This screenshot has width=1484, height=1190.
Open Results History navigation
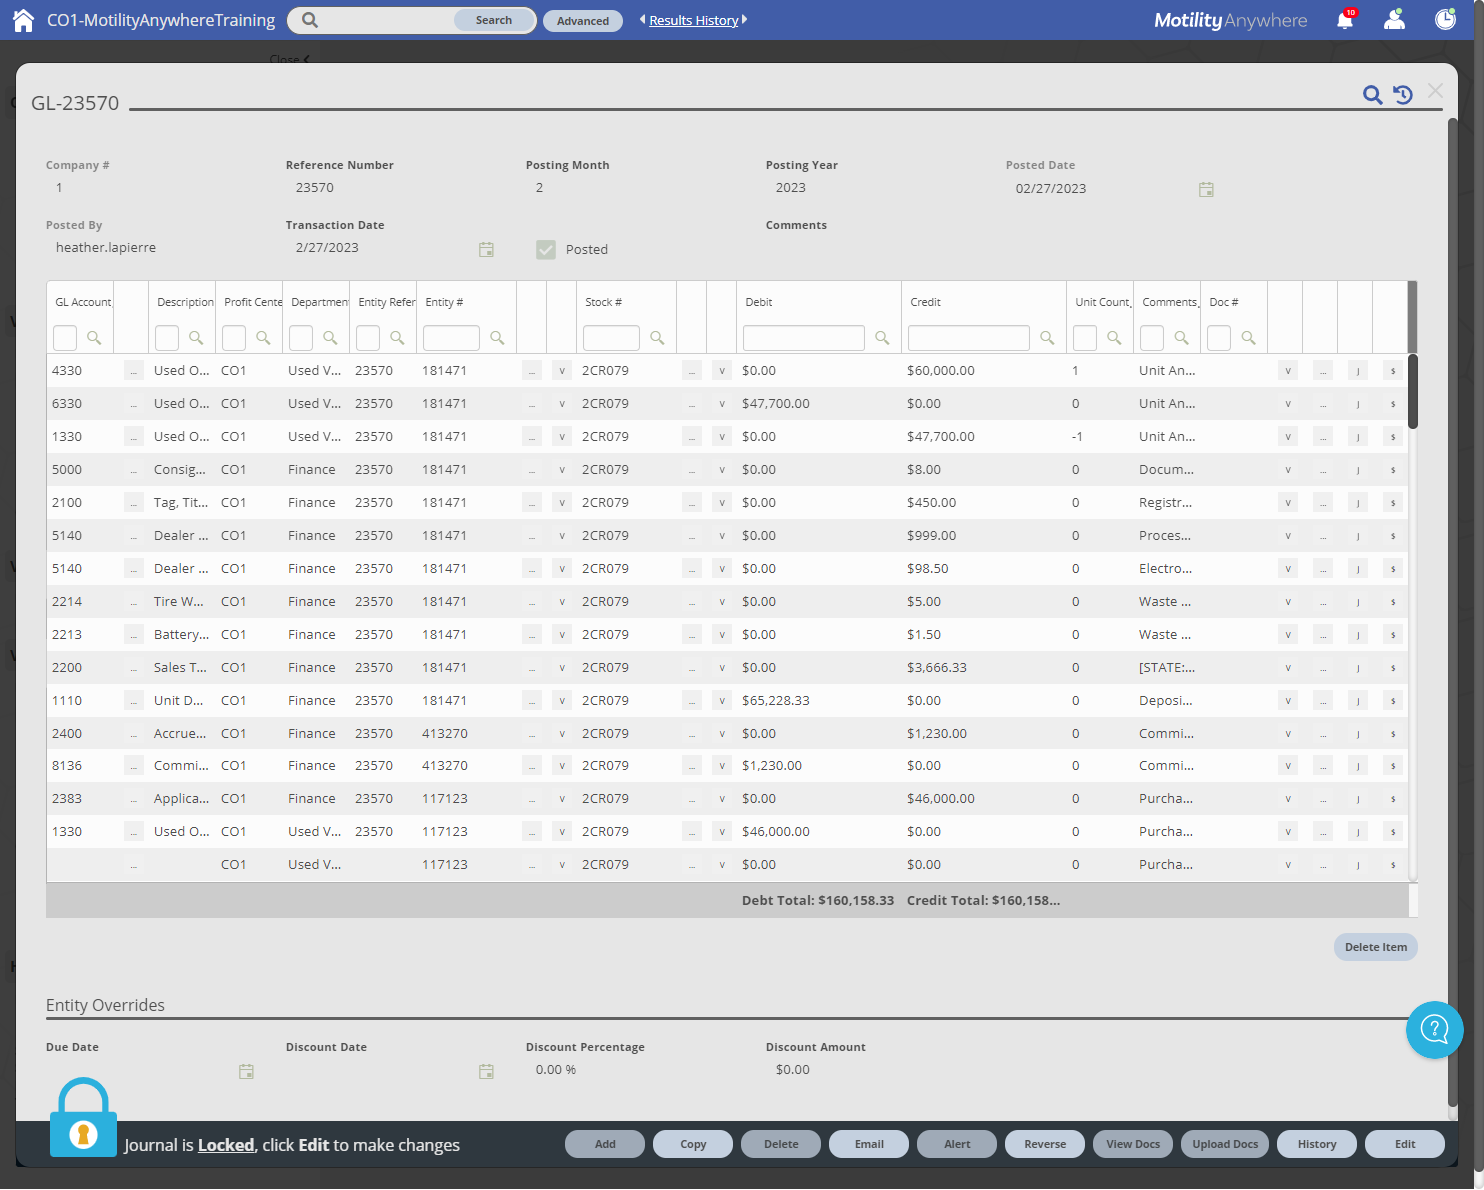[x=693, y=20]
